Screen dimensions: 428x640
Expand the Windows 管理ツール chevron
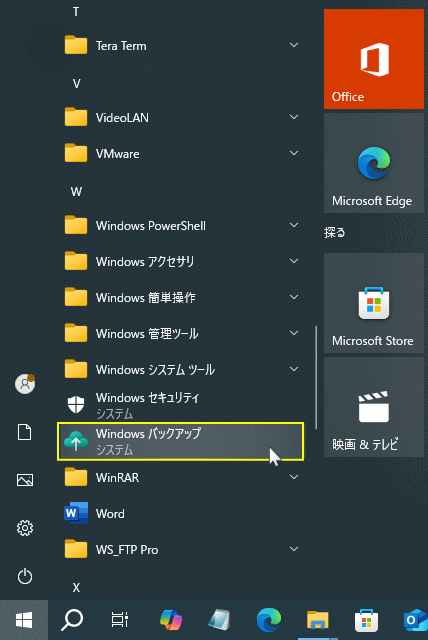pos(294,333)
